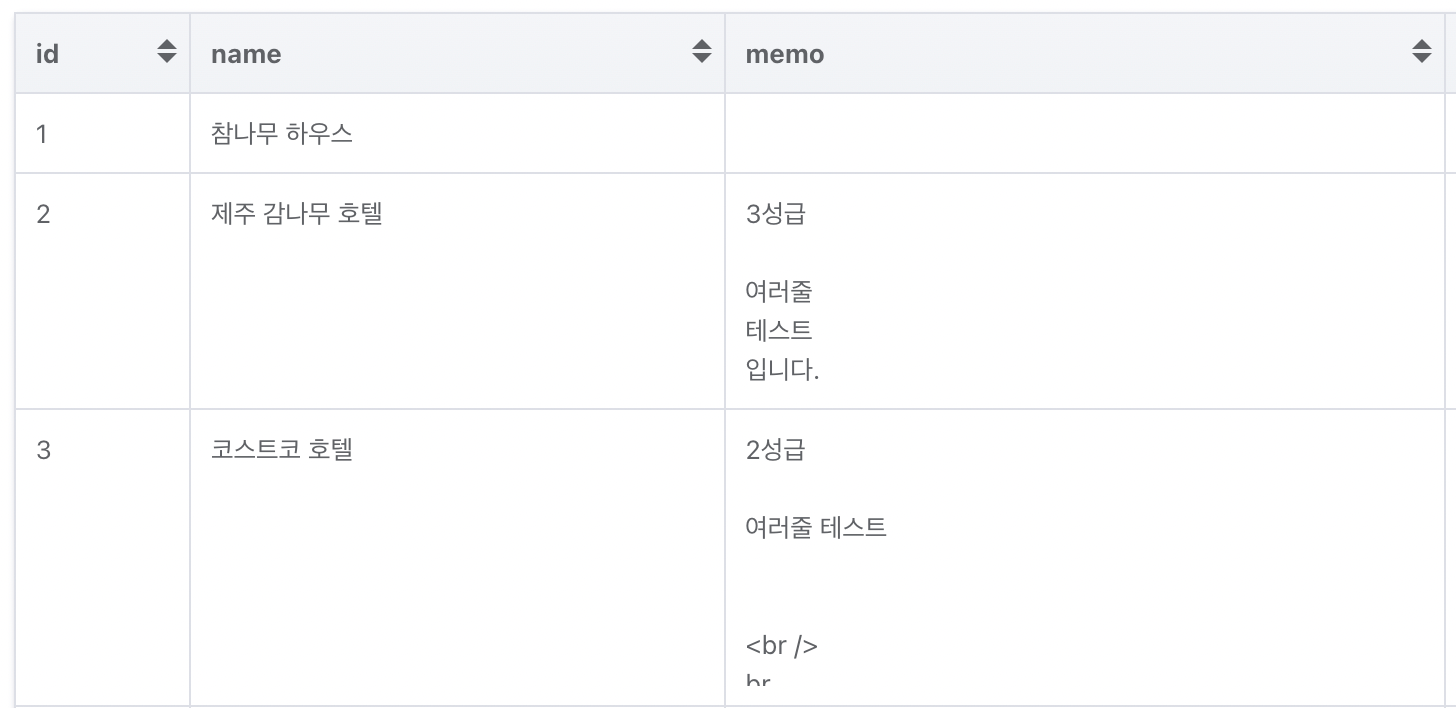Click the sort arrows in the memo column
The width and height of the screenshot is (1456, 708).
[x=1422, y=52]
